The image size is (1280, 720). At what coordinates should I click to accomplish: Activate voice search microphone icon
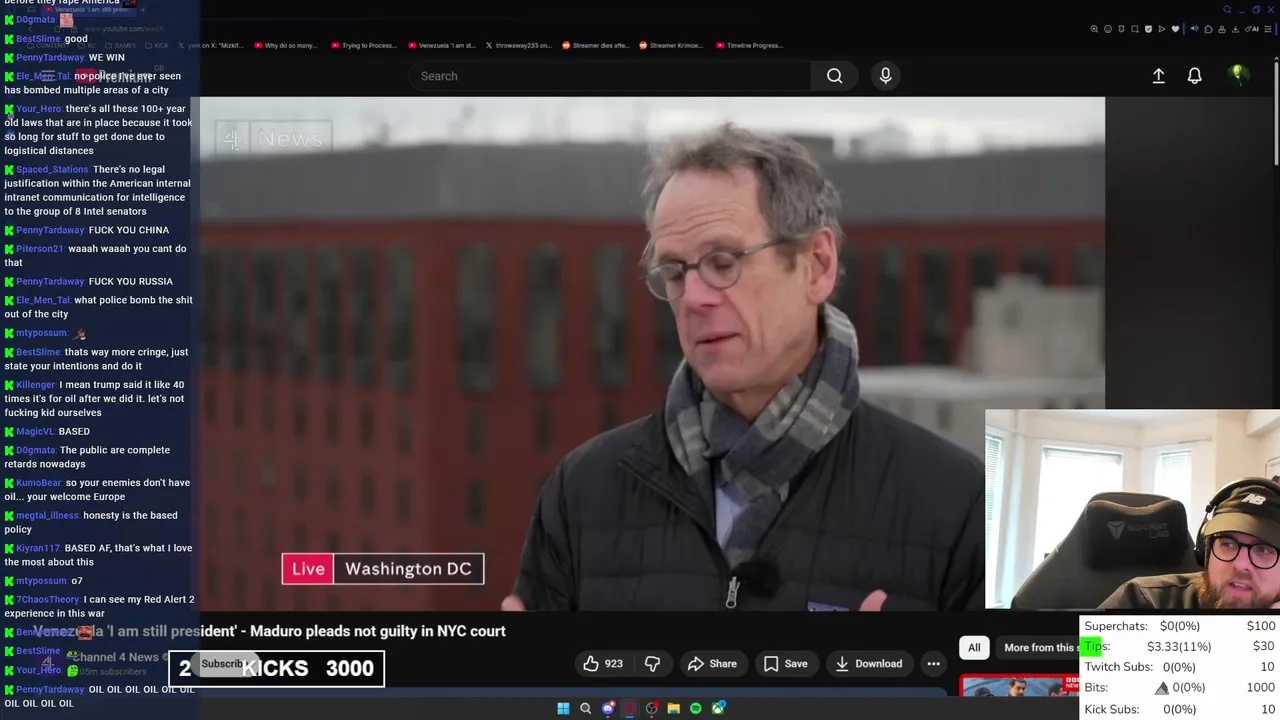[x=885, y=76]
